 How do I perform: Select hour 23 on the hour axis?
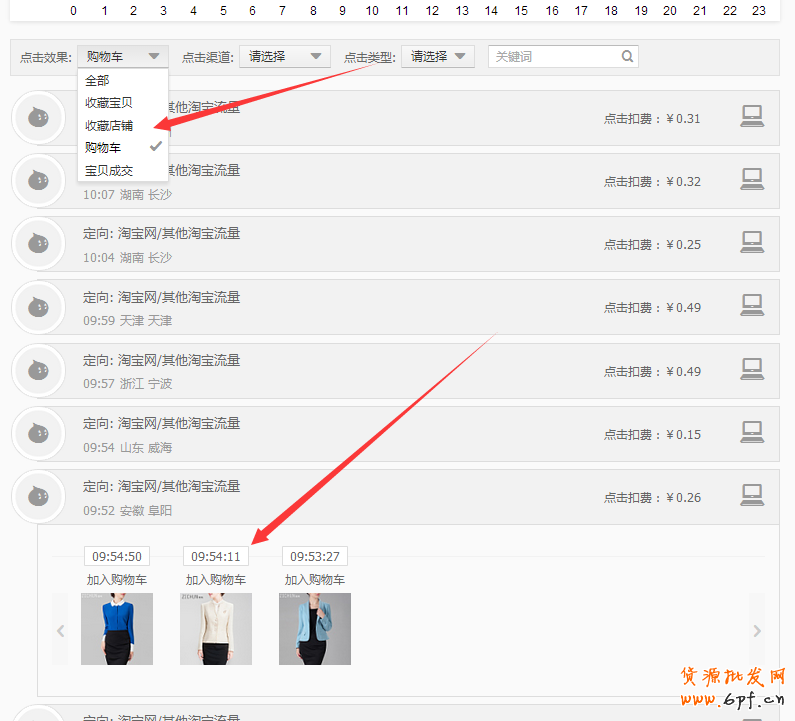(x=758, y=11)
